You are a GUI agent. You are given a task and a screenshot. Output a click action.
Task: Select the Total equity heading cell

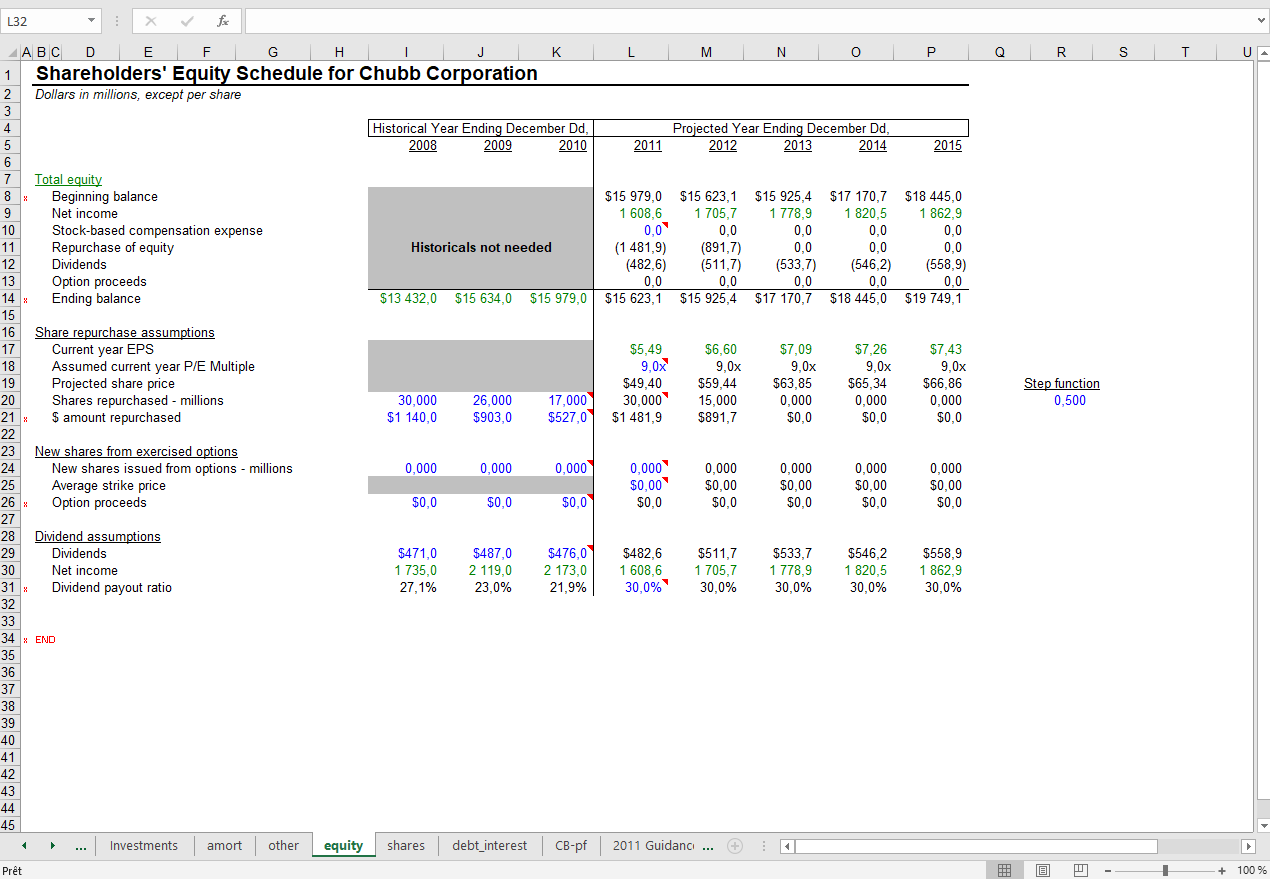pos(68,180)
